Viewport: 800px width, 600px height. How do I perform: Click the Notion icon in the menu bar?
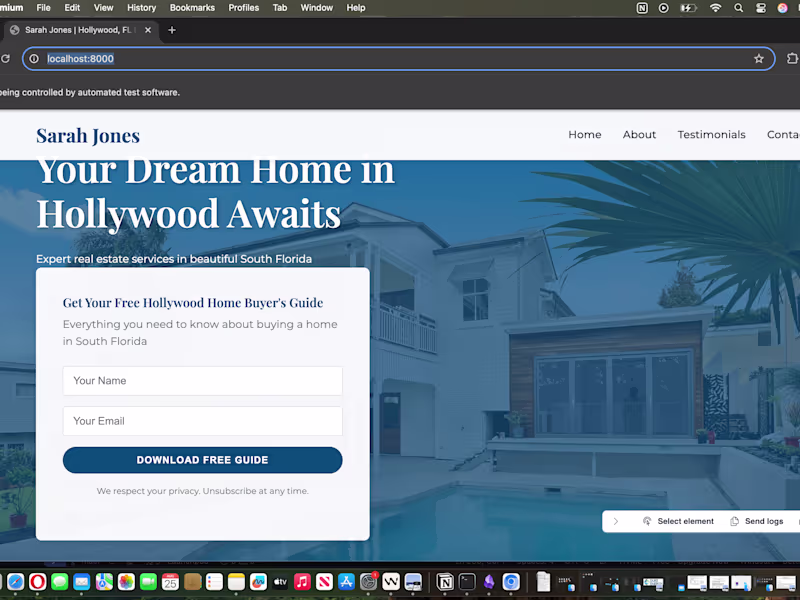coord(641,8)
